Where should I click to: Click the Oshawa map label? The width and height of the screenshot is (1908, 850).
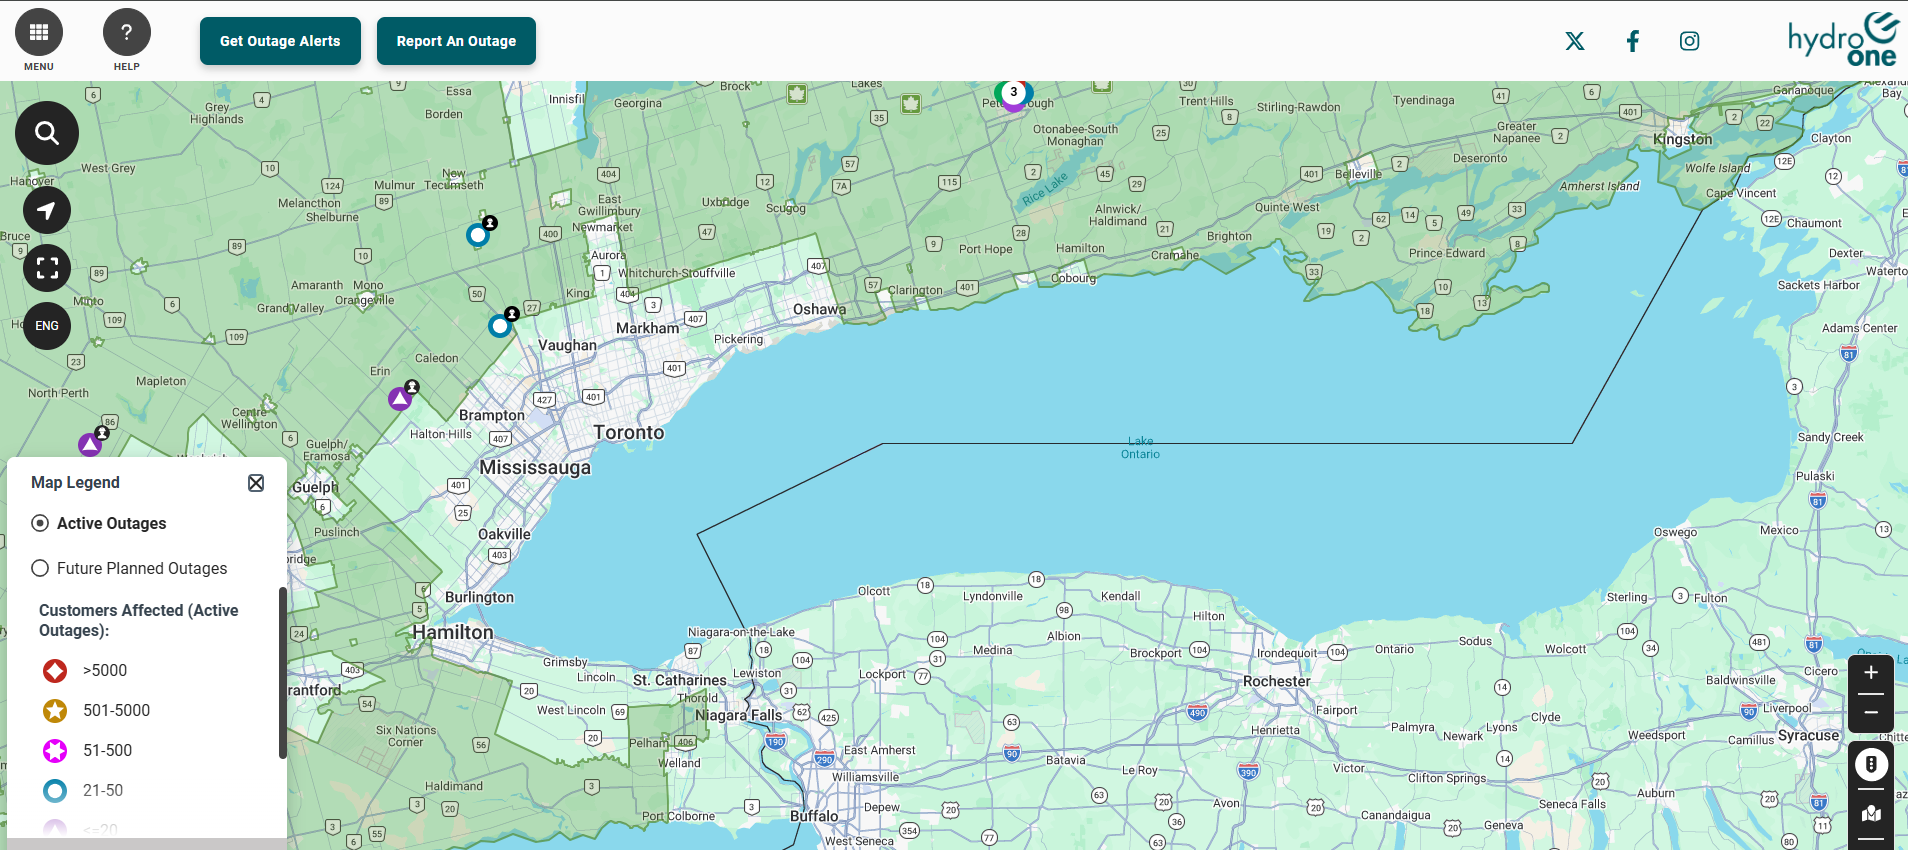[819, 309]
